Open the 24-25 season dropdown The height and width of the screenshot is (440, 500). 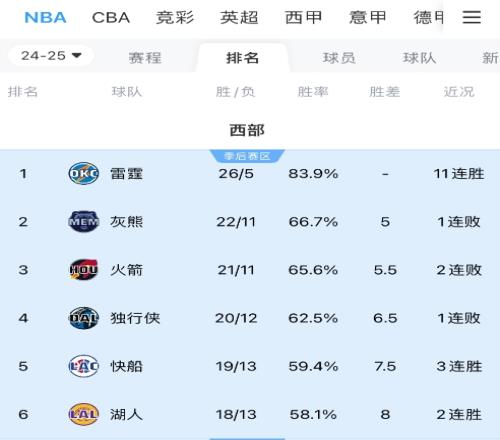tap(51, 56)
